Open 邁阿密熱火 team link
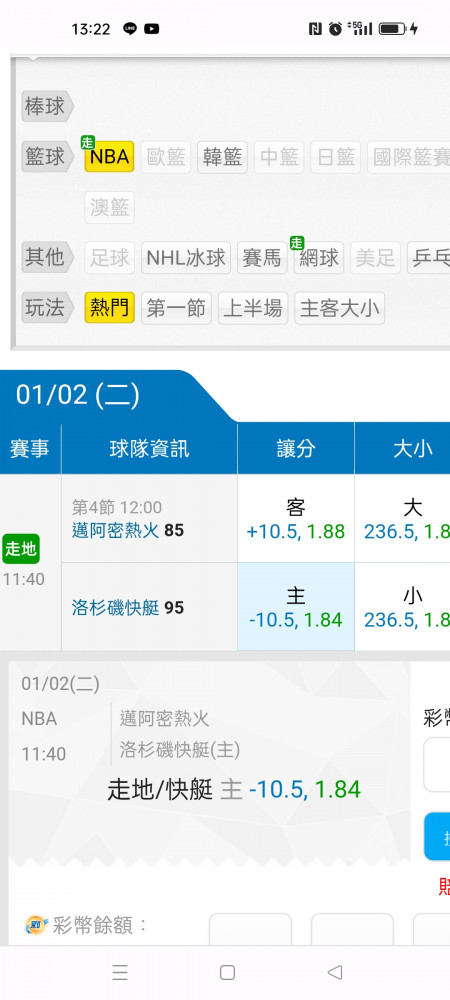Screen dimensions: 450x1000 click(x=115, y=530)
